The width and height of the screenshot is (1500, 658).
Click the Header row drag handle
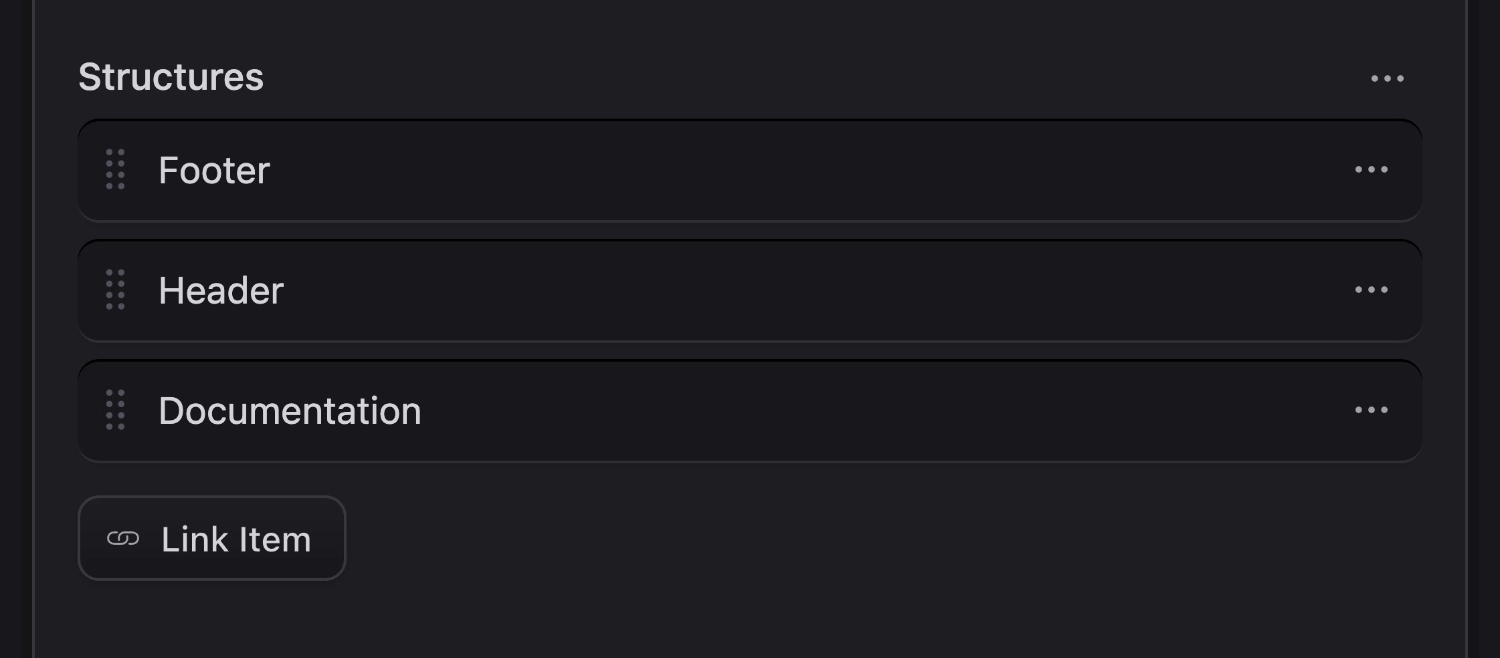click(x=115, y=290)
